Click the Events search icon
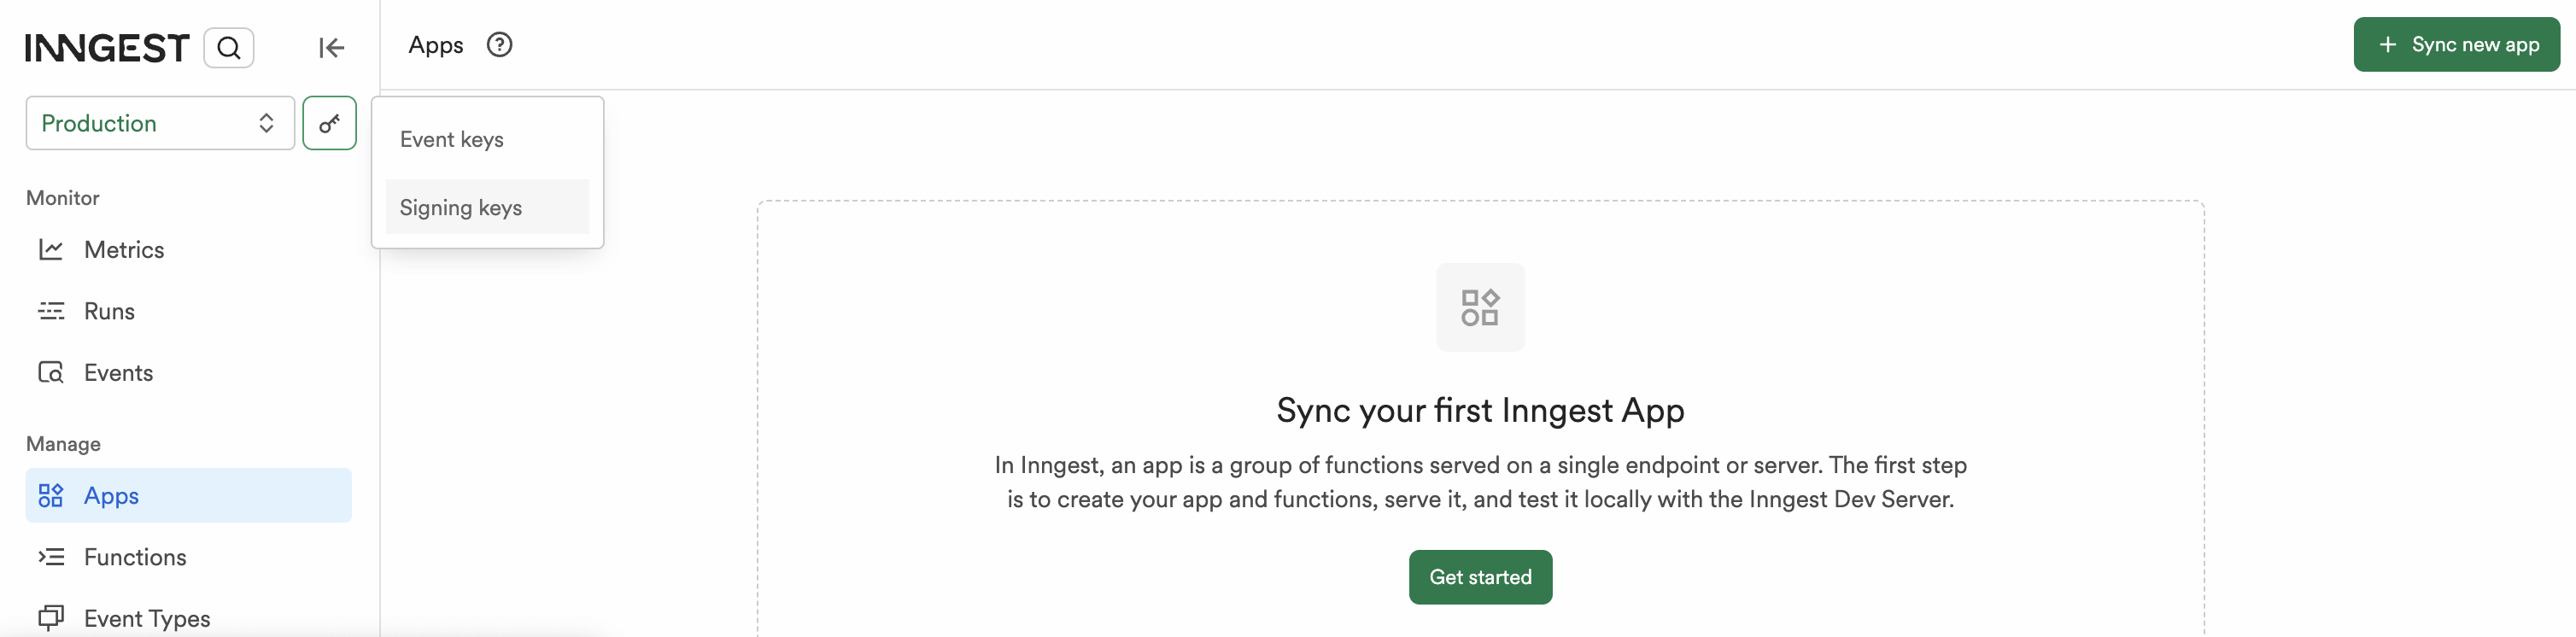 51,373
